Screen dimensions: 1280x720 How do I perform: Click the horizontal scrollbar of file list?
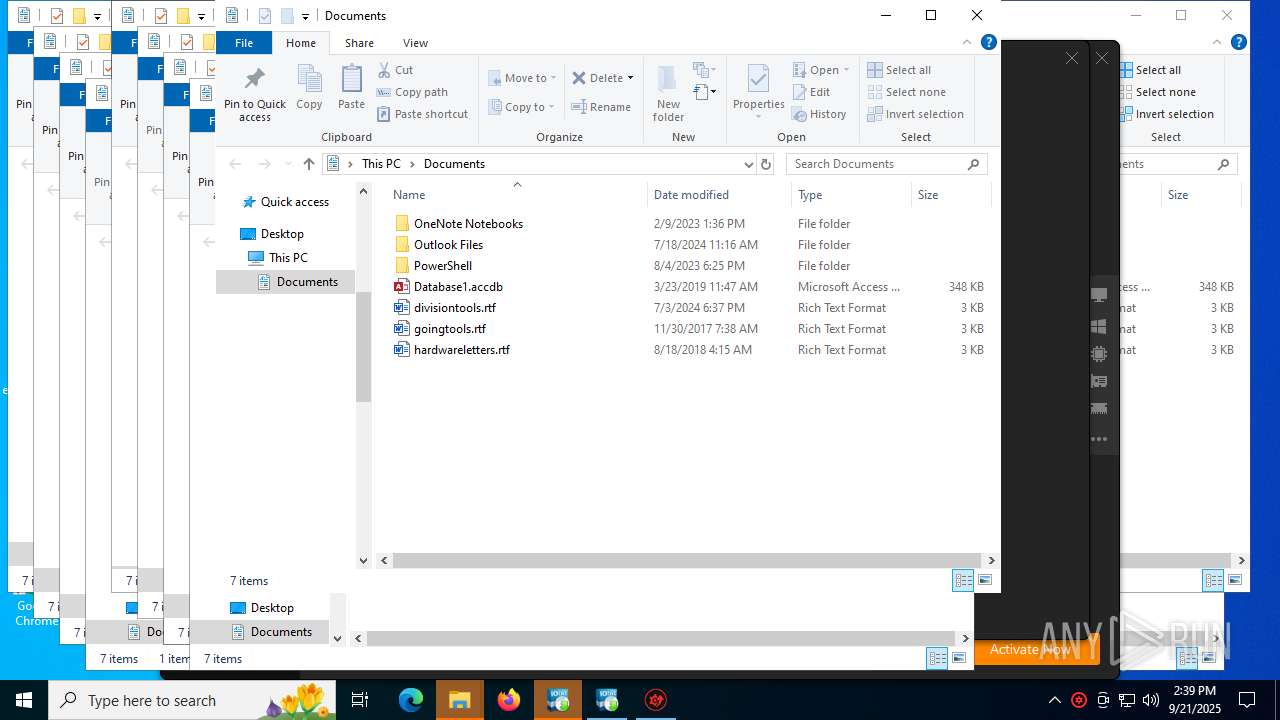tap(686, 561)
